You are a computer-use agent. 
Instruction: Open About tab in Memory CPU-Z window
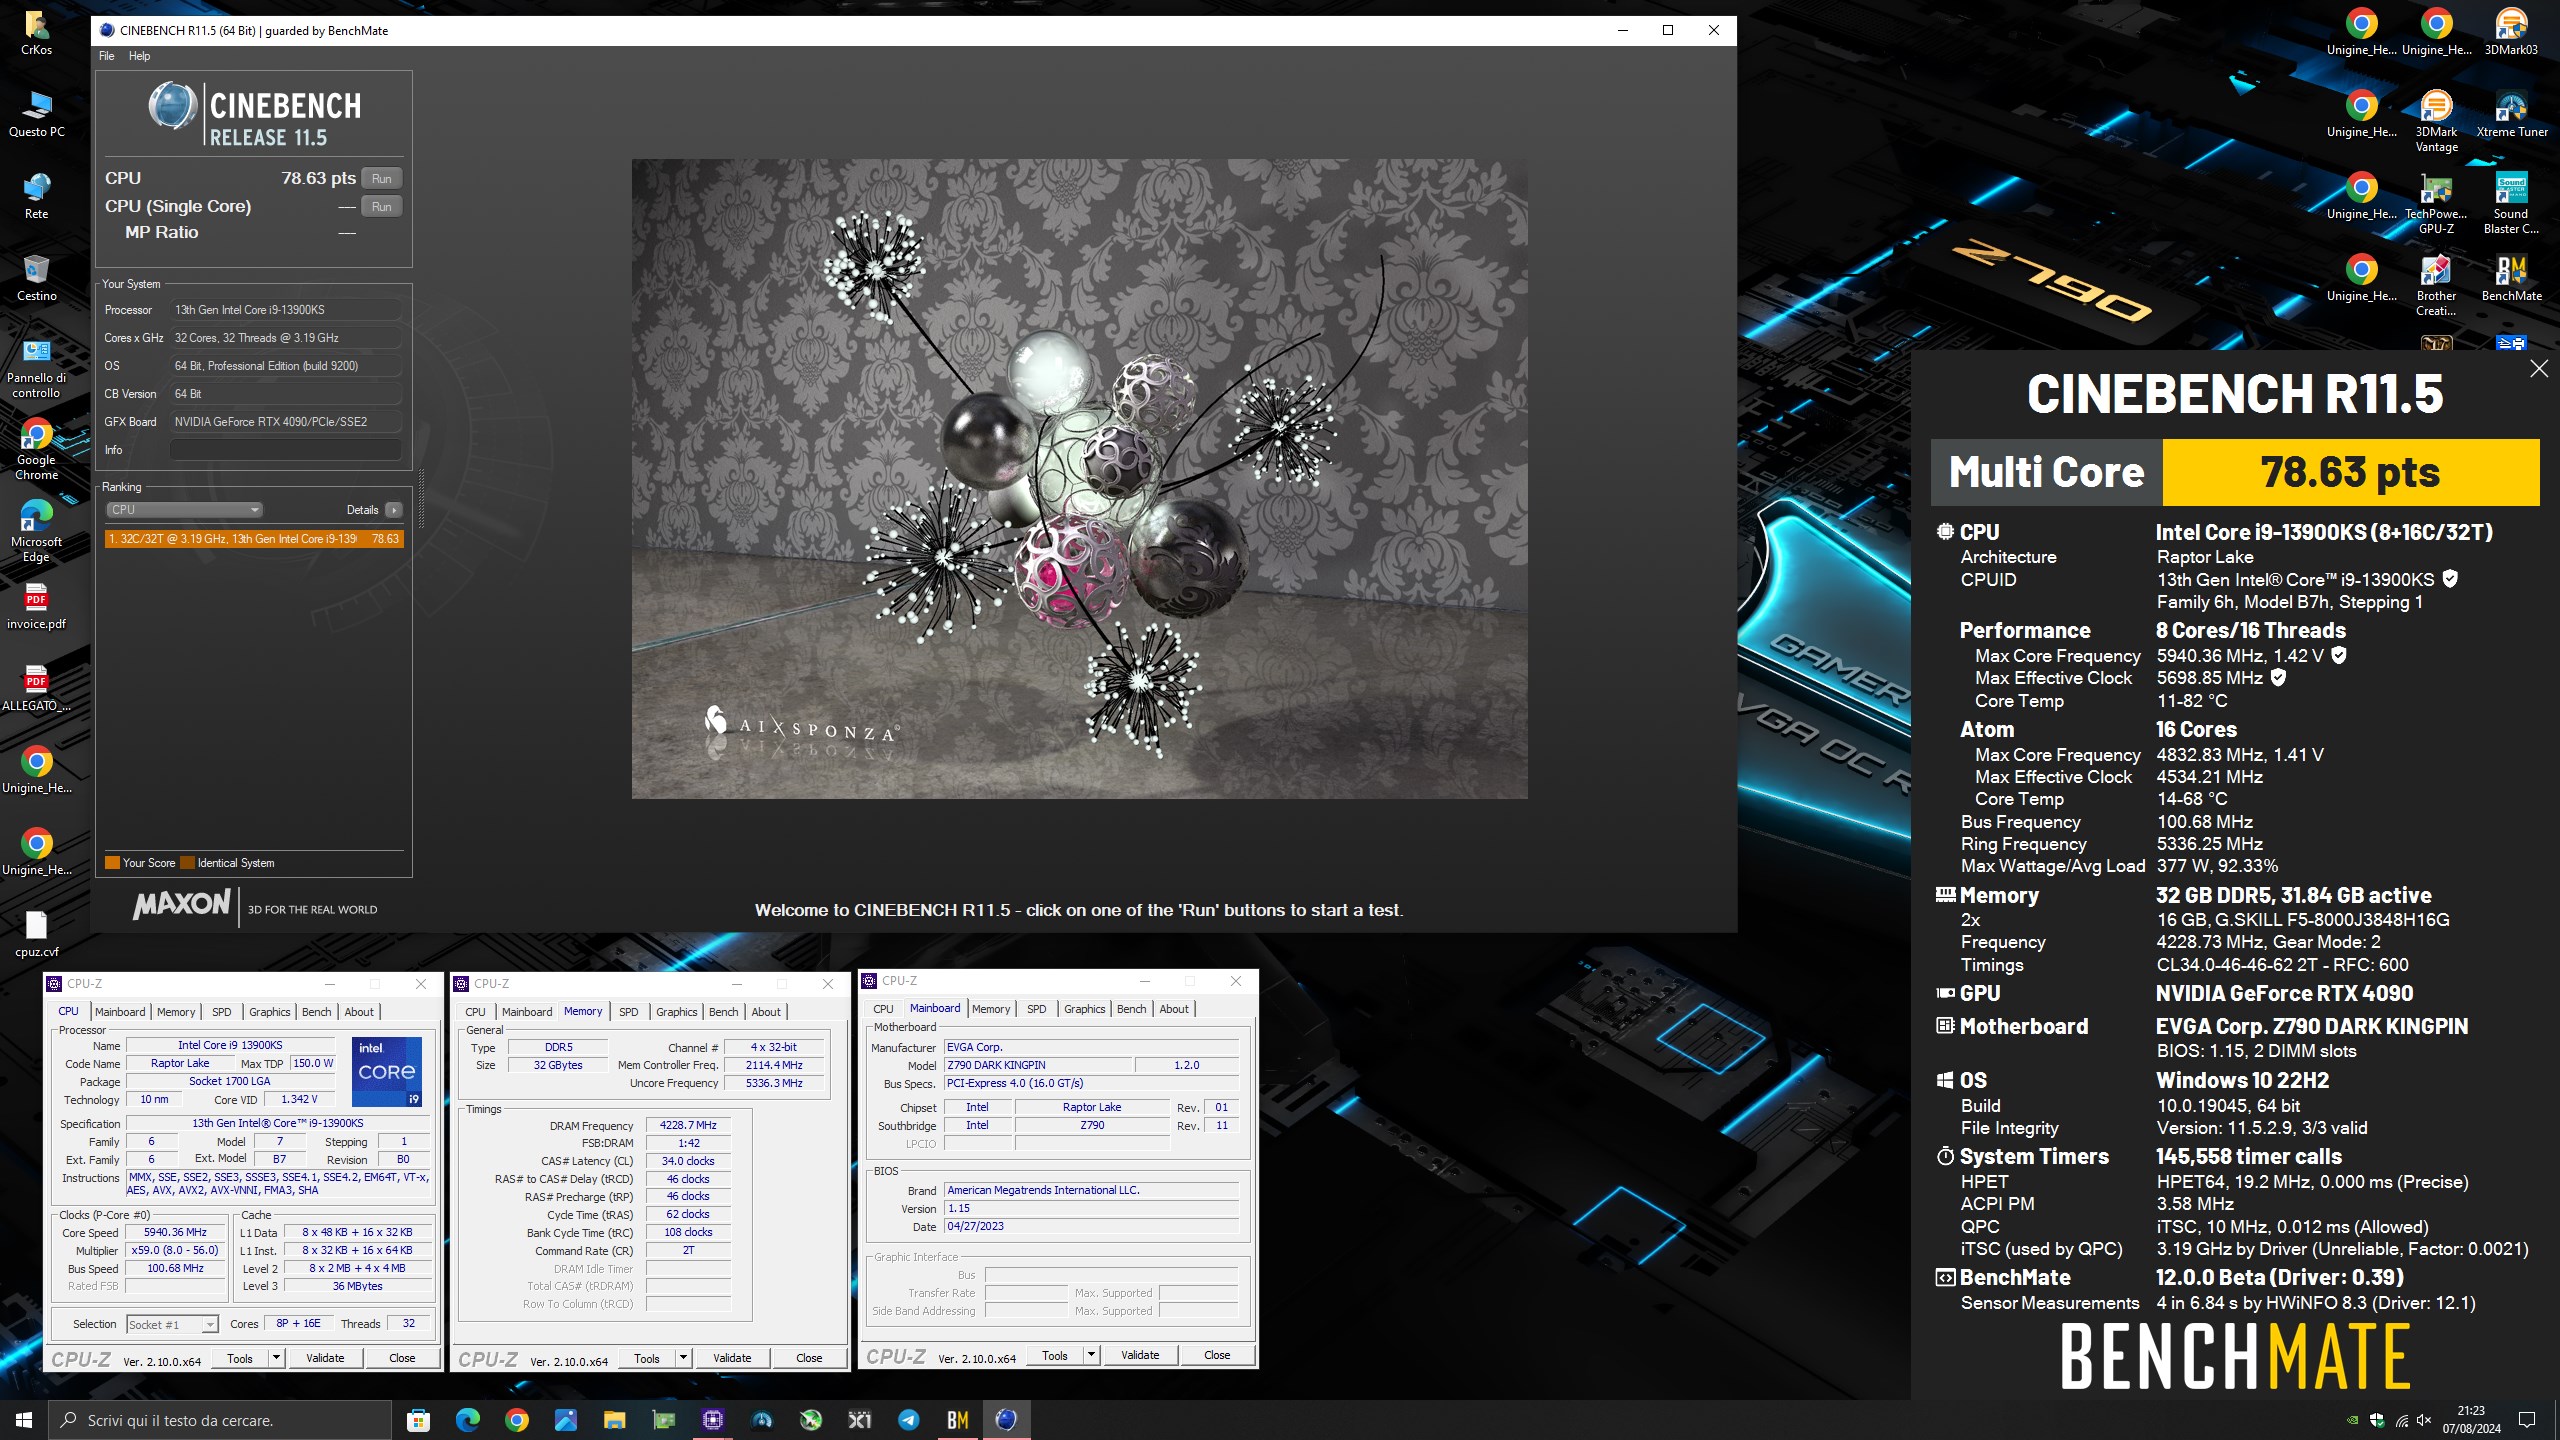[766, 1012]
